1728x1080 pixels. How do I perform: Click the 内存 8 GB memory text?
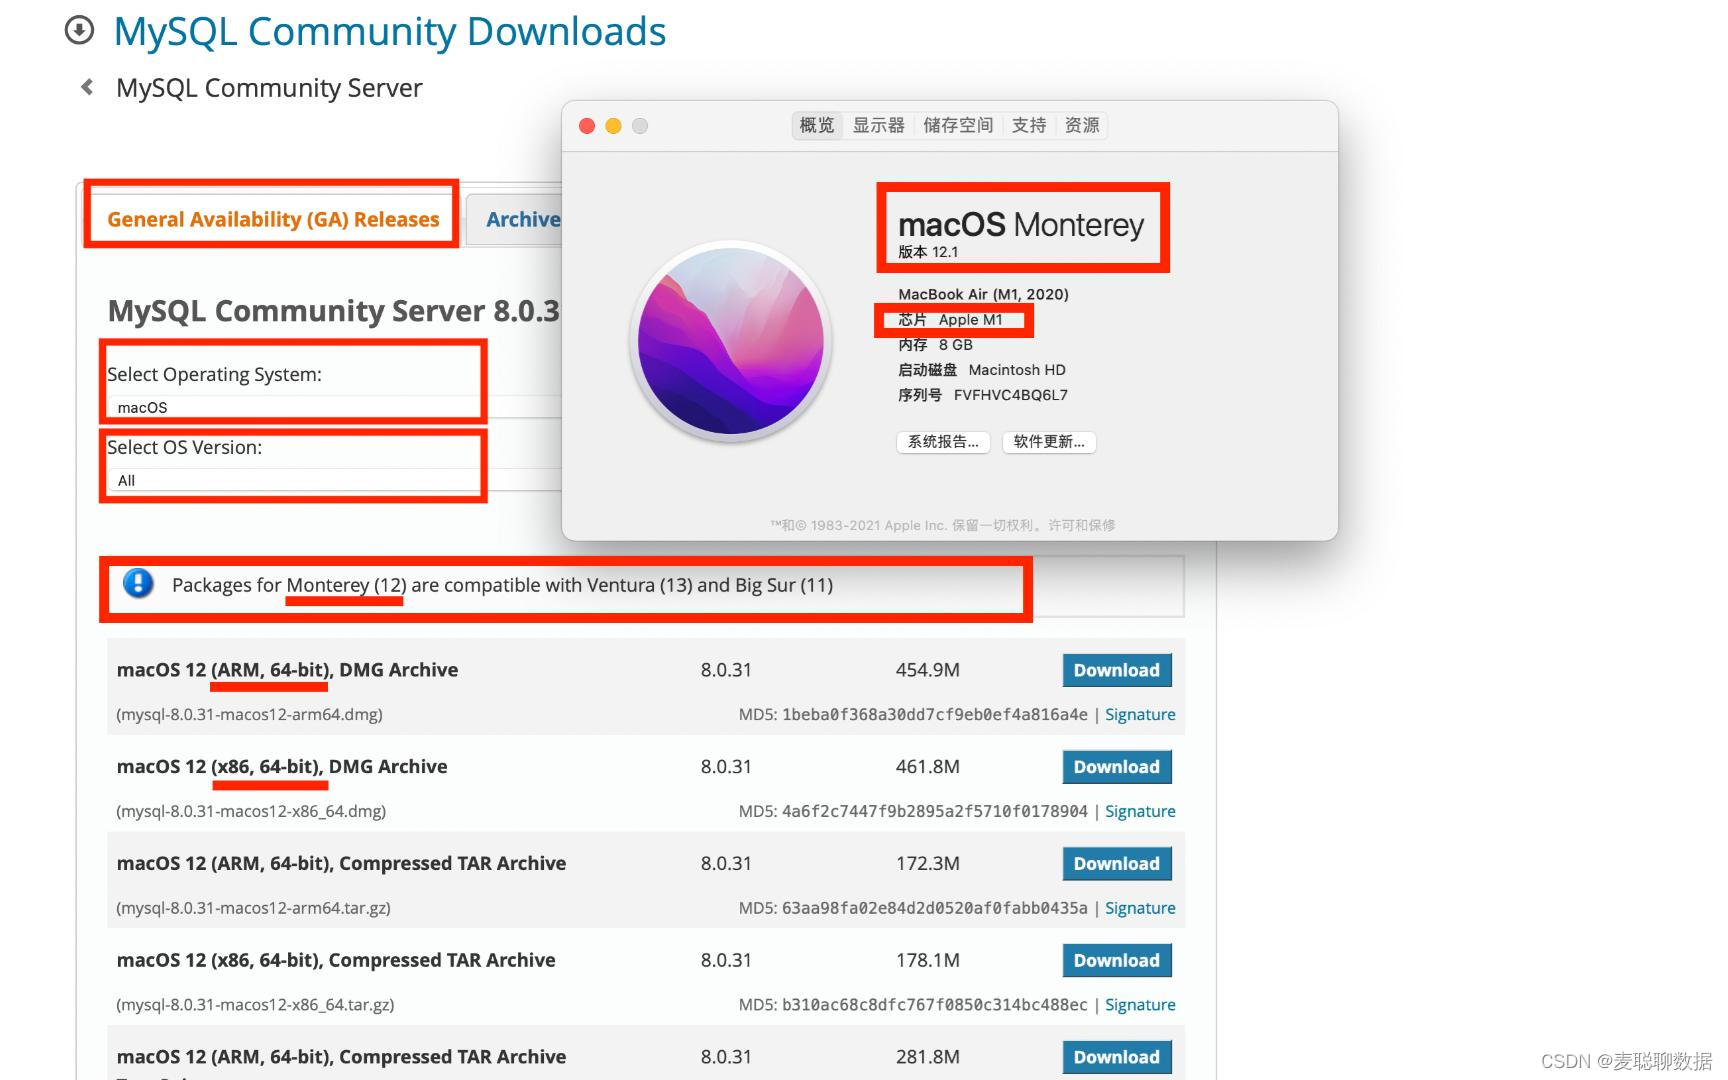pos(935,345)
